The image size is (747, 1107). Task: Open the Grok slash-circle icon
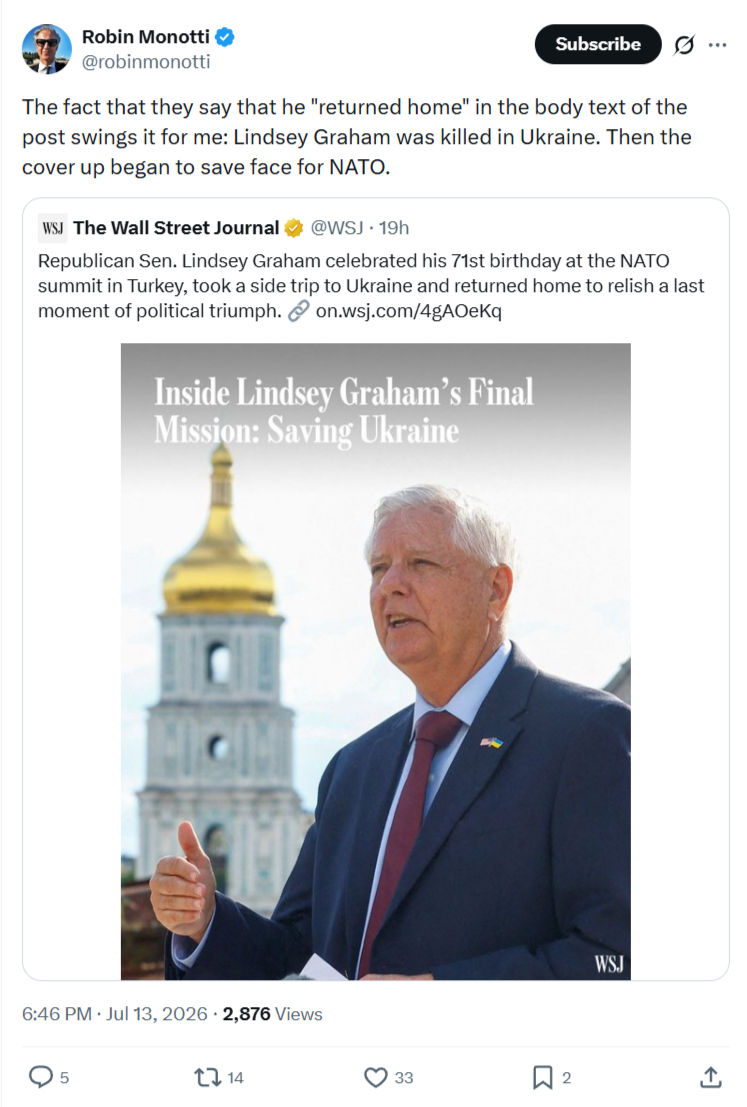[683, 45]
